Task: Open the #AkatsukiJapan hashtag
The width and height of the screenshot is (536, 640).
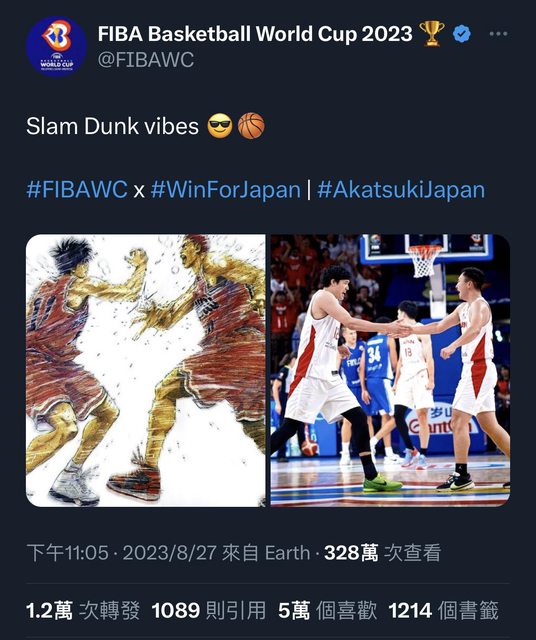Action: tap(401, 190)
